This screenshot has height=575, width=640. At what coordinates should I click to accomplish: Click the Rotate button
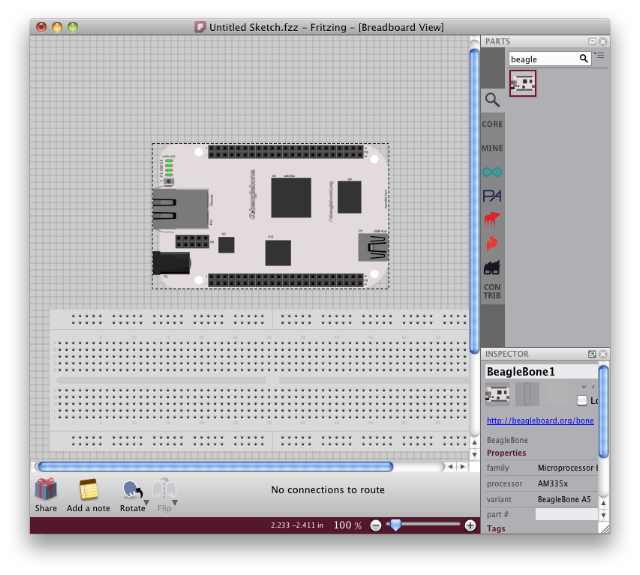[132, 495]
